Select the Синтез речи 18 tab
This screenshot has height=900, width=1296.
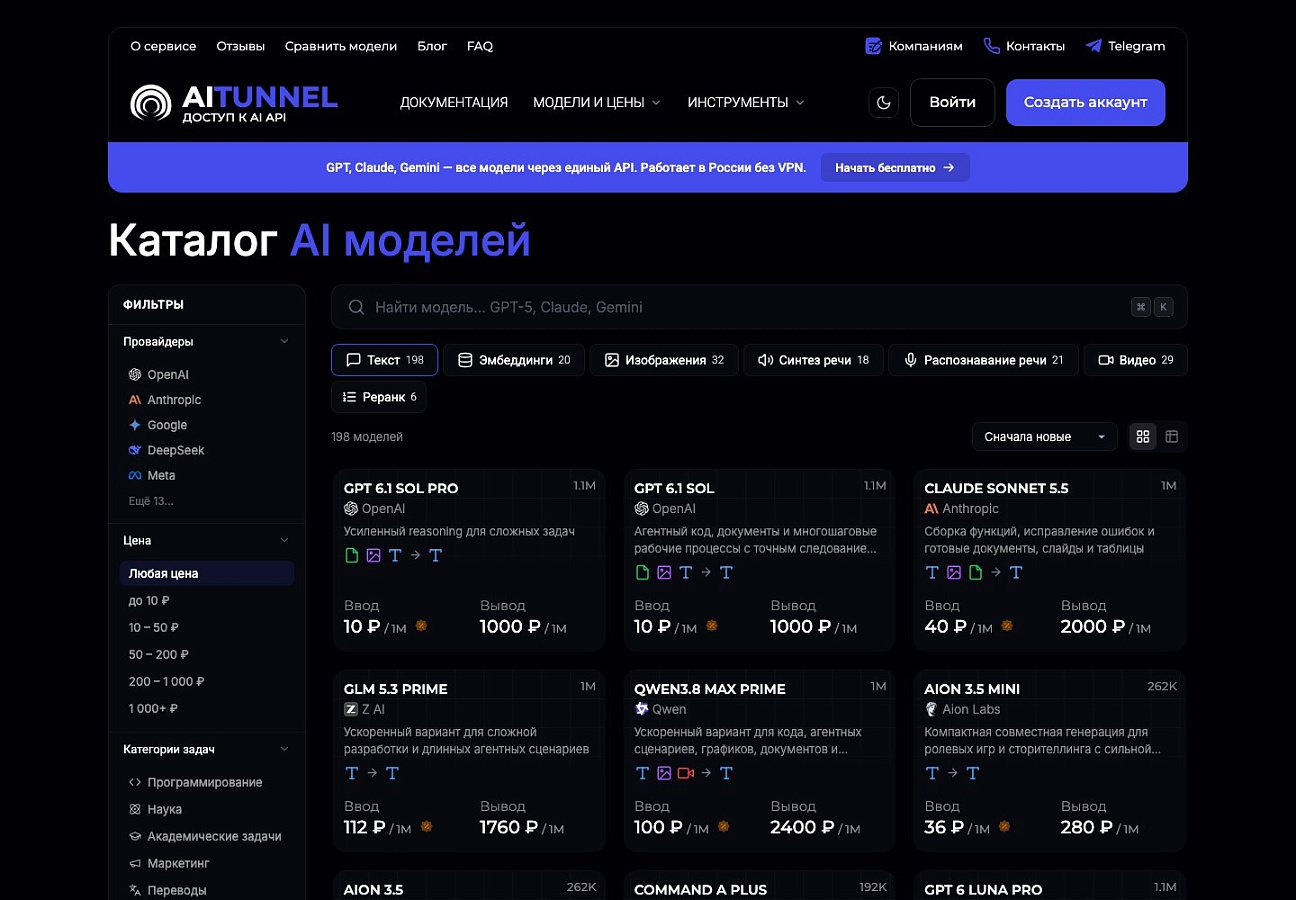(x=814, y=360)
